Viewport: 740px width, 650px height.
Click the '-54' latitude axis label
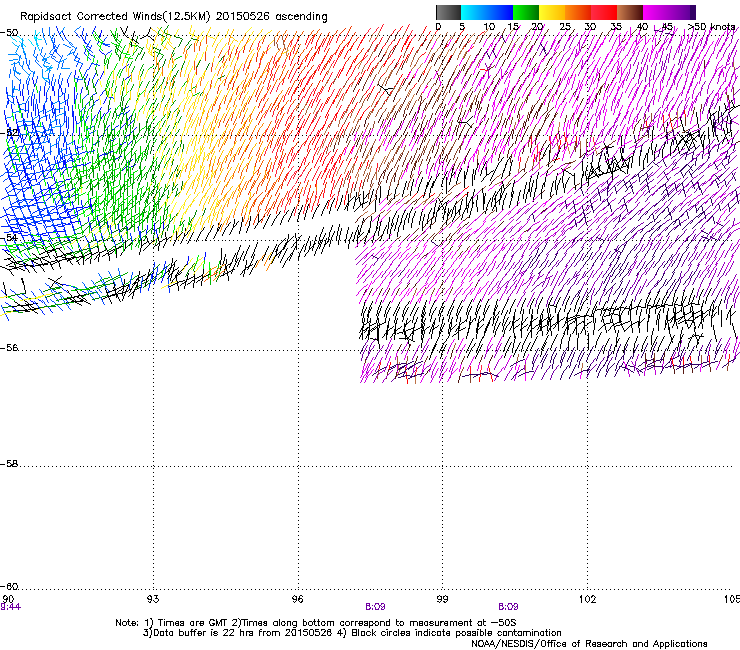9,237
